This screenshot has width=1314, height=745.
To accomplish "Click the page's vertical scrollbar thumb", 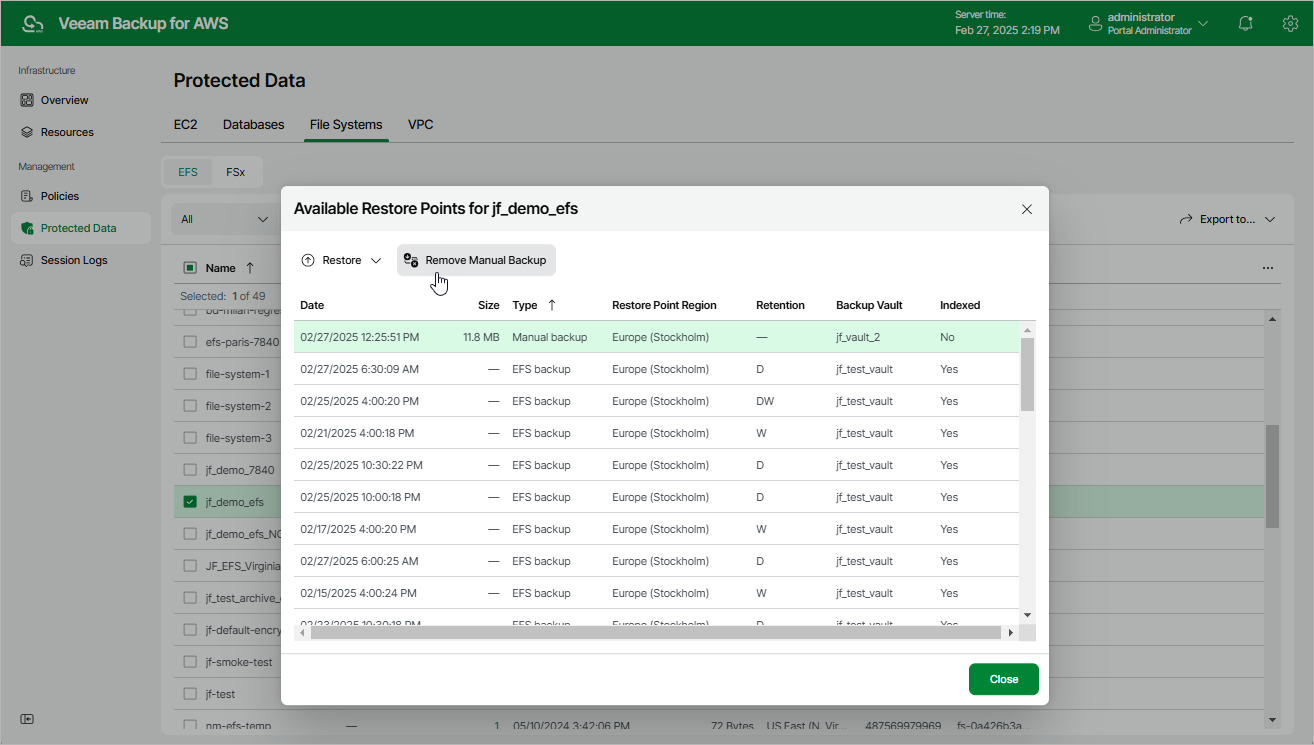I will click(x=1272, y=476).
